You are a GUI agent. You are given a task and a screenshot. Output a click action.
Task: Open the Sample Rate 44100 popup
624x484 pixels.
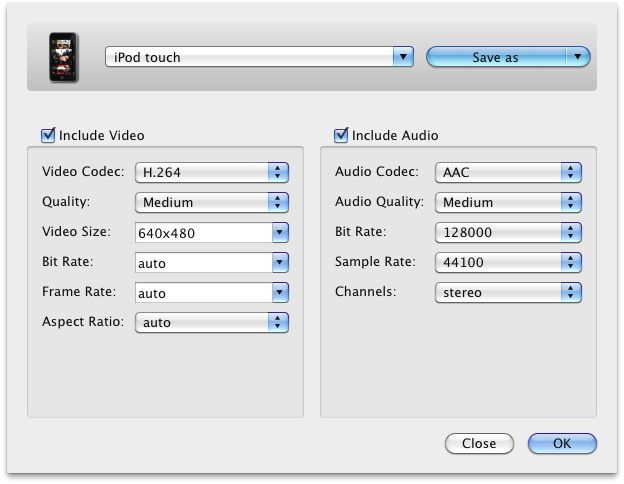[x=508, y=262]
